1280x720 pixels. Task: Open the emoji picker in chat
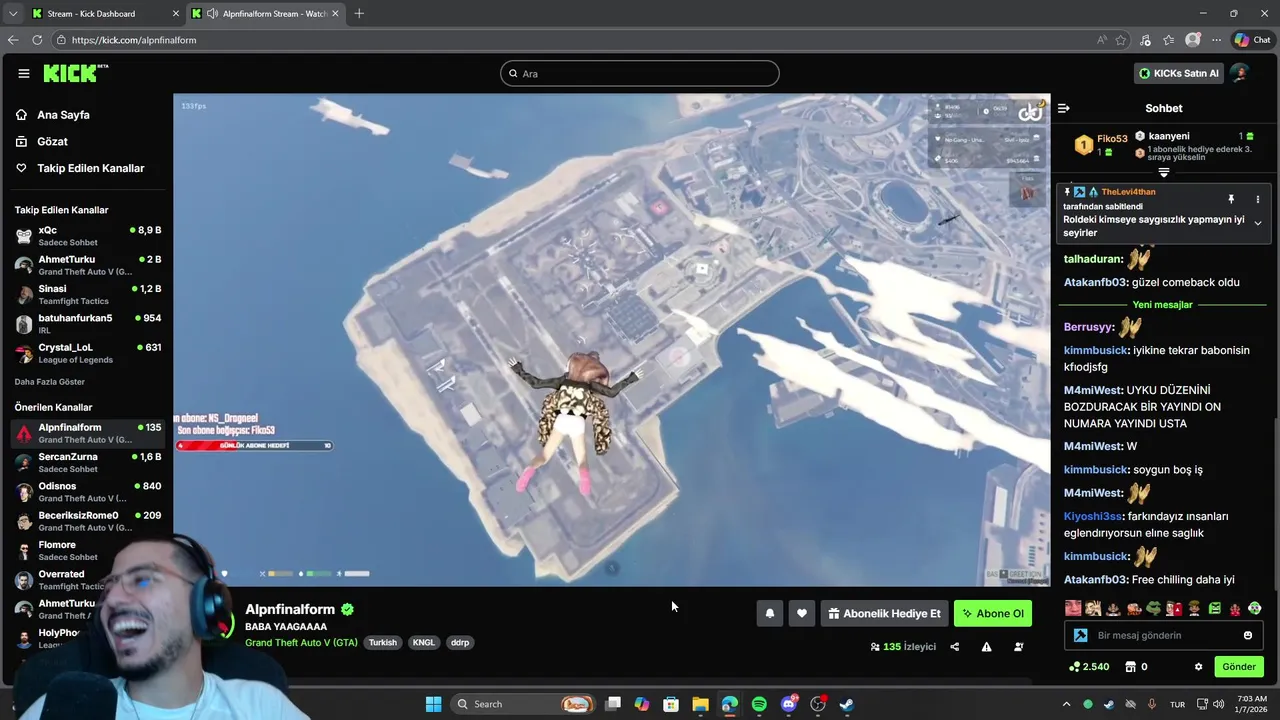tap(1247, 635)
